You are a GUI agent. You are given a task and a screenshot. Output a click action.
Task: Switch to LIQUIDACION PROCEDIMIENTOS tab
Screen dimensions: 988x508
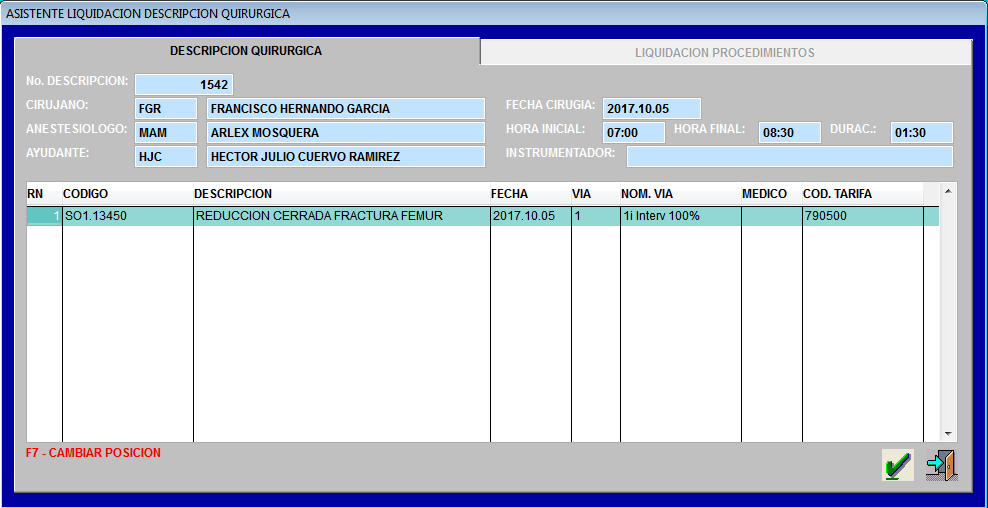(725, 52)
